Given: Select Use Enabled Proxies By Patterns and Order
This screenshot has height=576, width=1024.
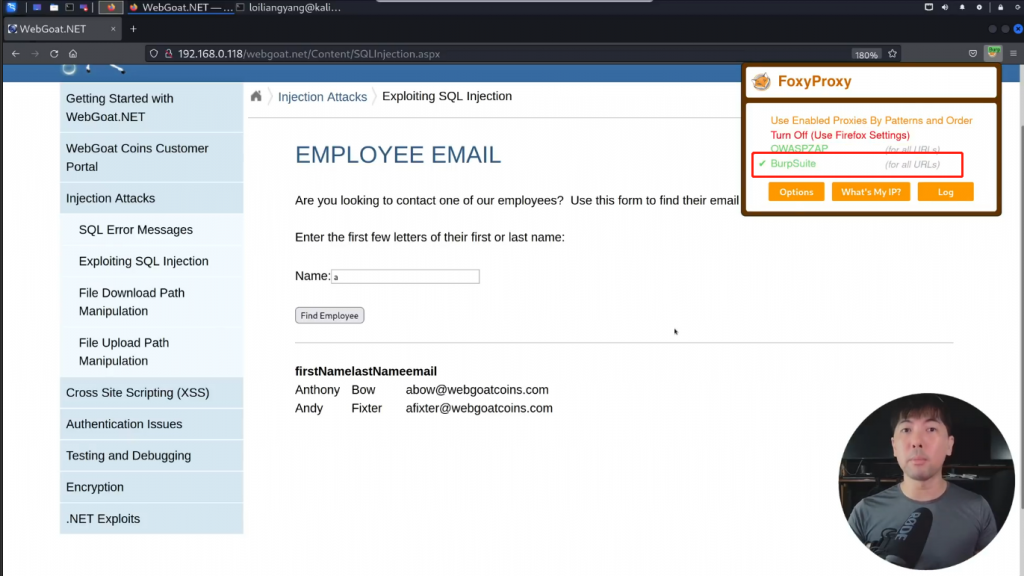Looking at the screenshot, I should pyautogui.click(x=871, y=120).
